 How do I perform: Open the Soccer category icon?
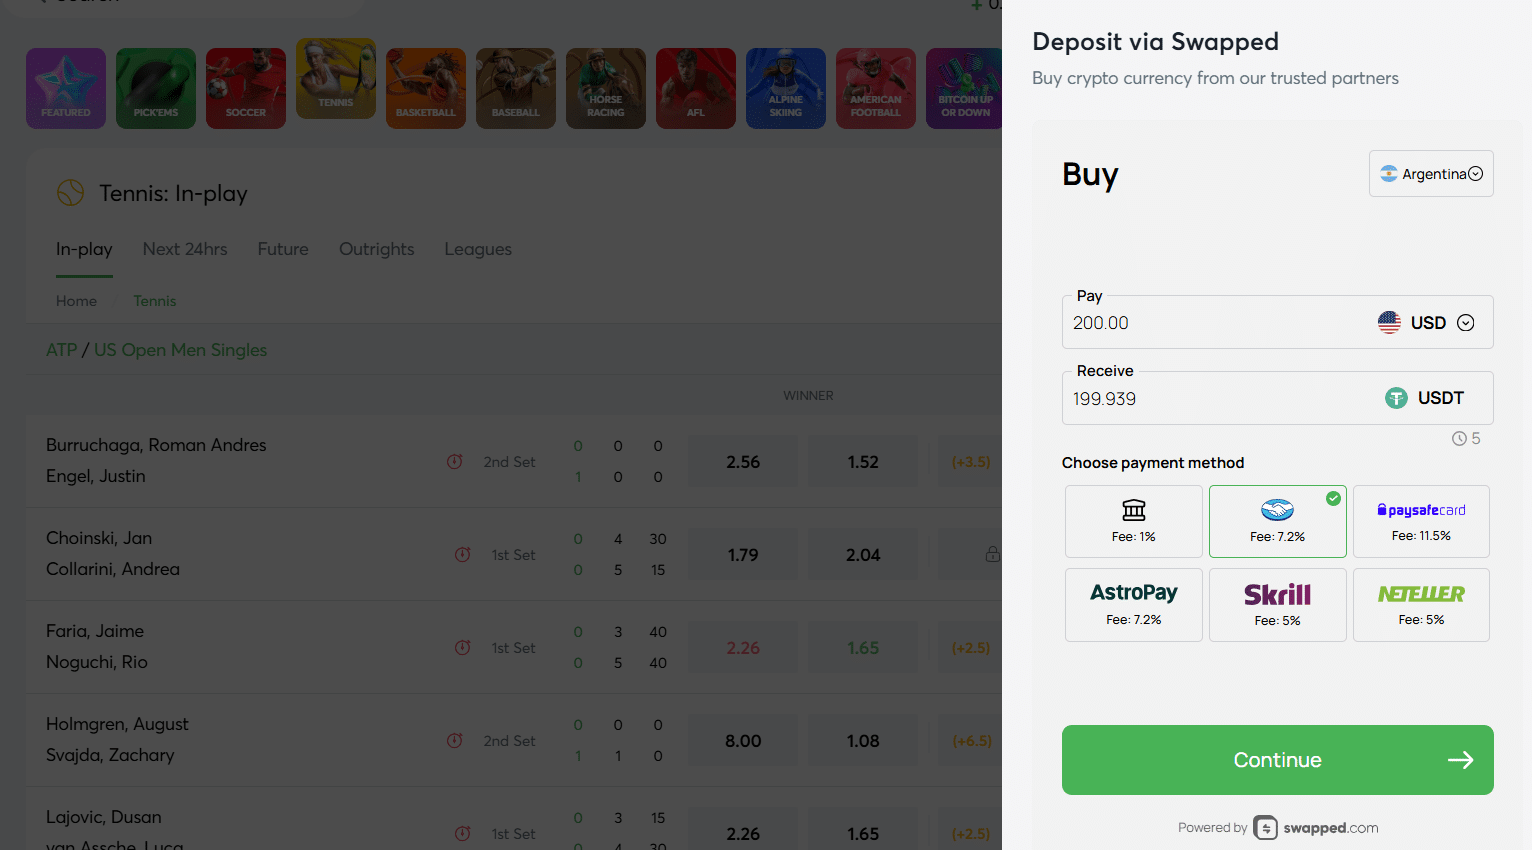245,88
